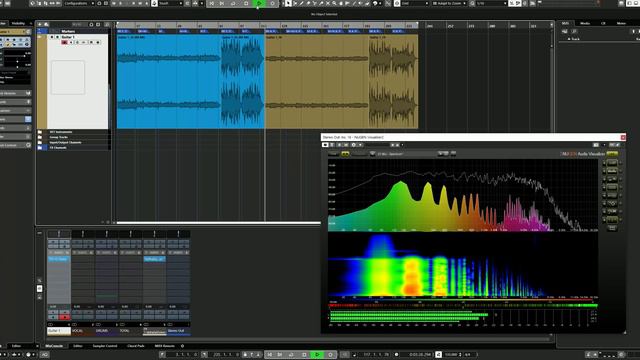Choose the Mute tool in the toolbar
Image resolution: width=640 pixels, height=360 pixels.
(328, 3)
